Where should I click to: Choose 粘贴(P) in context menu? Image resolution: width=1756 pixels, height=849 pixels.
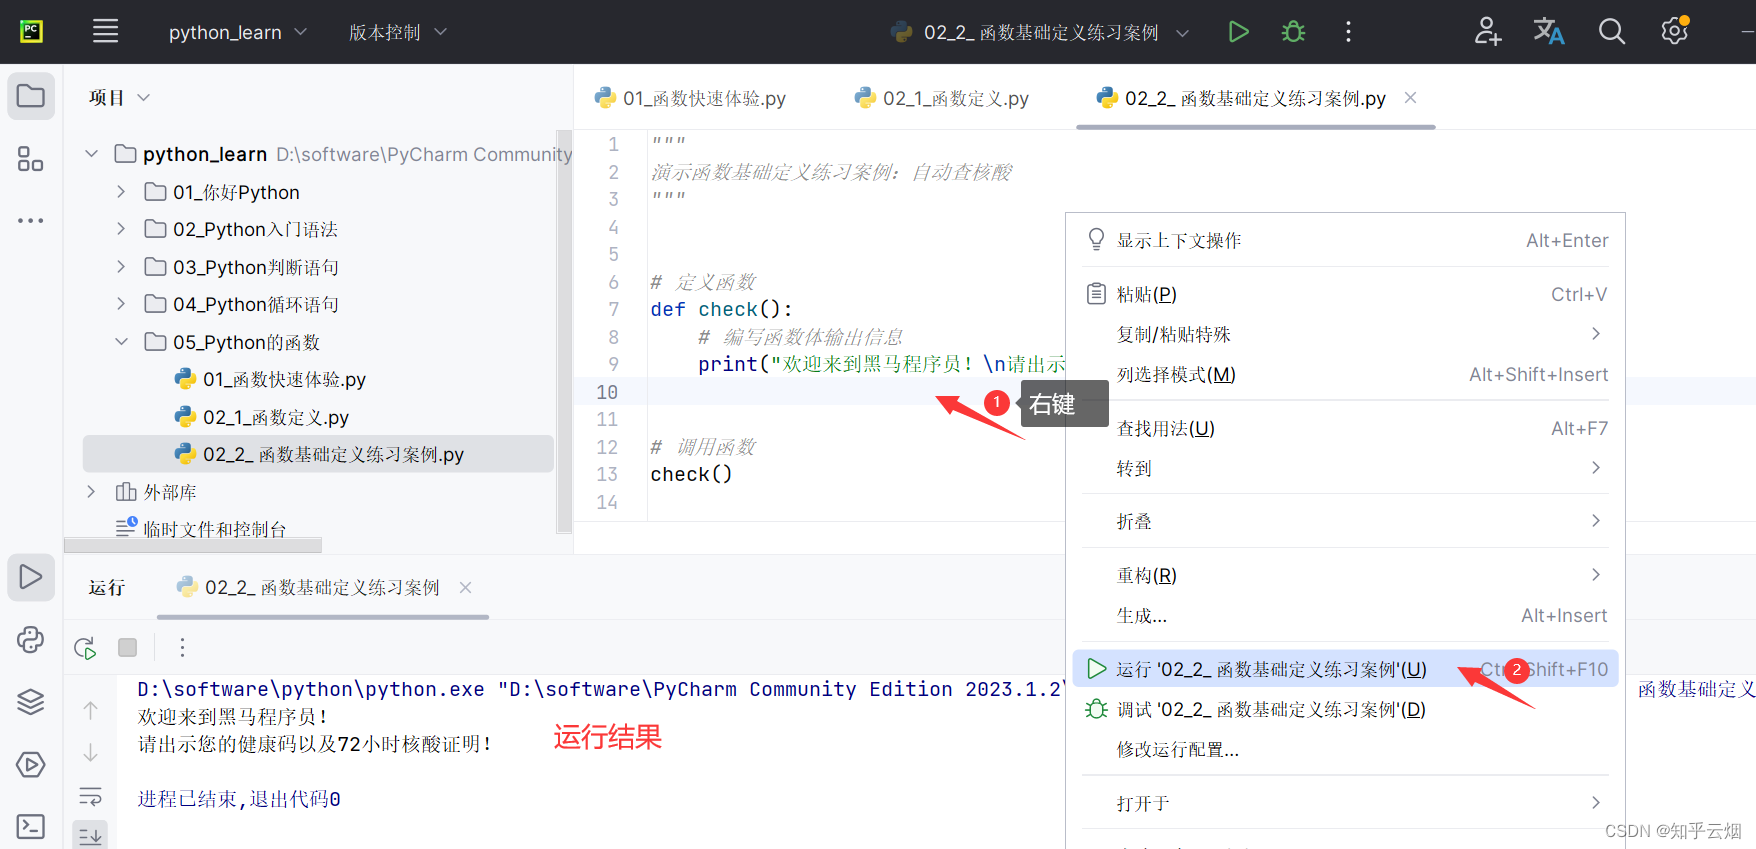(x=1345, y=294)
